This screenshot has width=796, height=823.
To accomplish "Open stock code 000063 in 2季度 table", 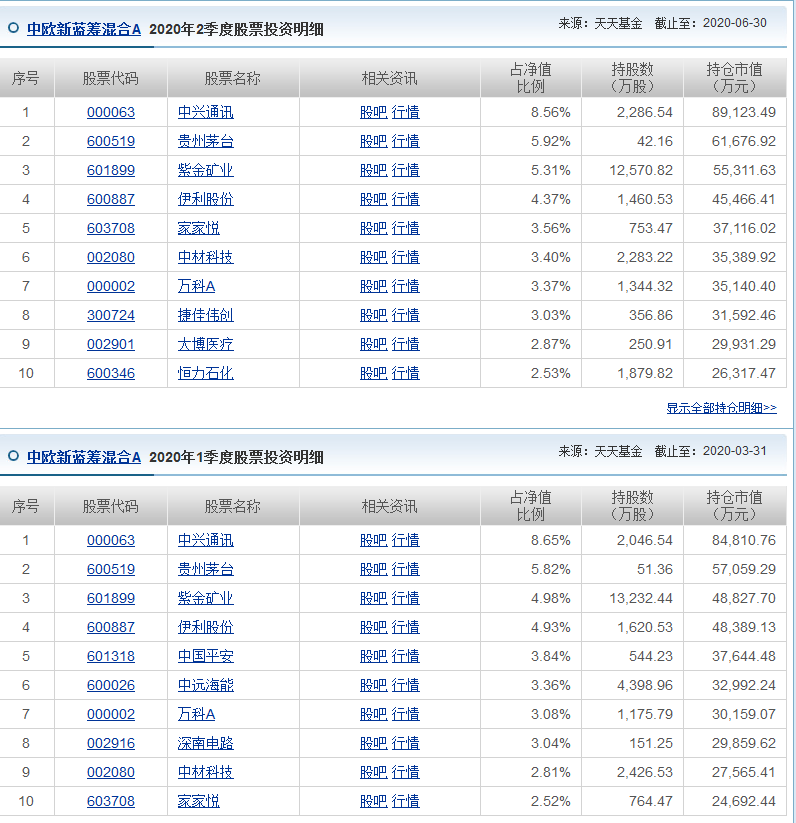I will [x=111, y=112].
